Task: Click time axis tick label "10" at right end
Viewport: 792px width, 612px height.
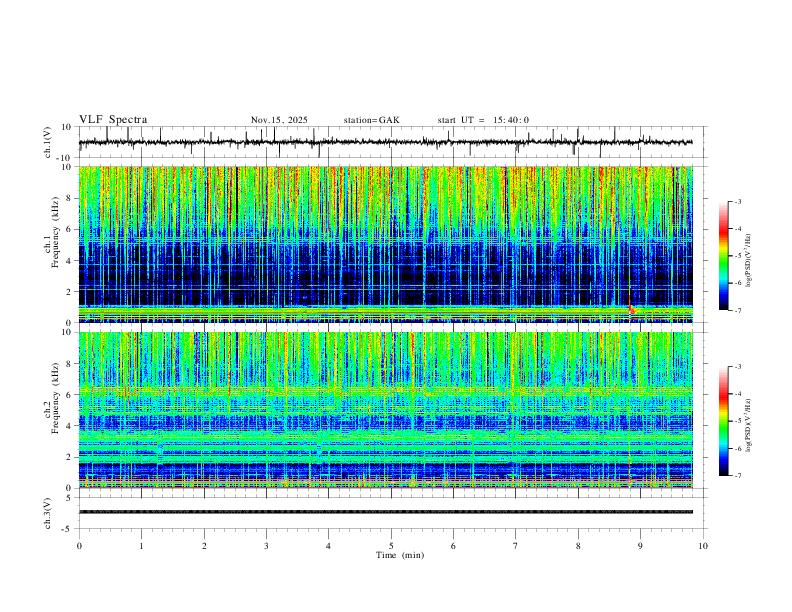Action: pos(703,546)
